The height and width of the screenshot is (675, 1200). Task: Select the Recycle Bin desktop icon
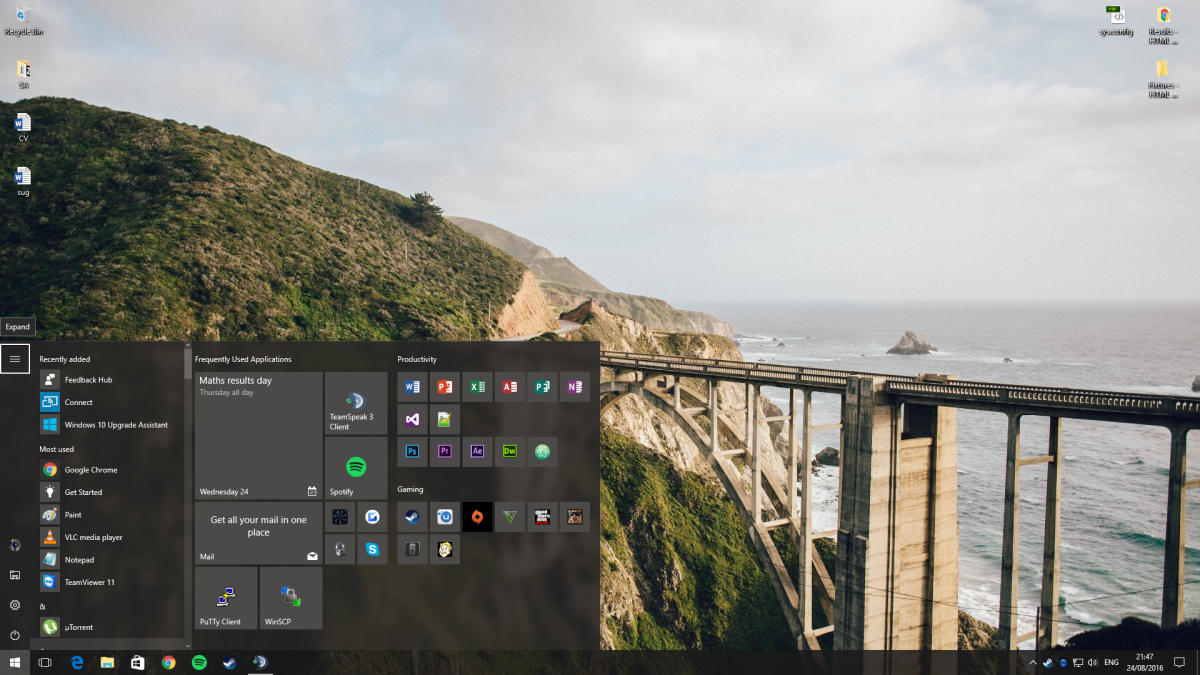[x=23, y=21]
